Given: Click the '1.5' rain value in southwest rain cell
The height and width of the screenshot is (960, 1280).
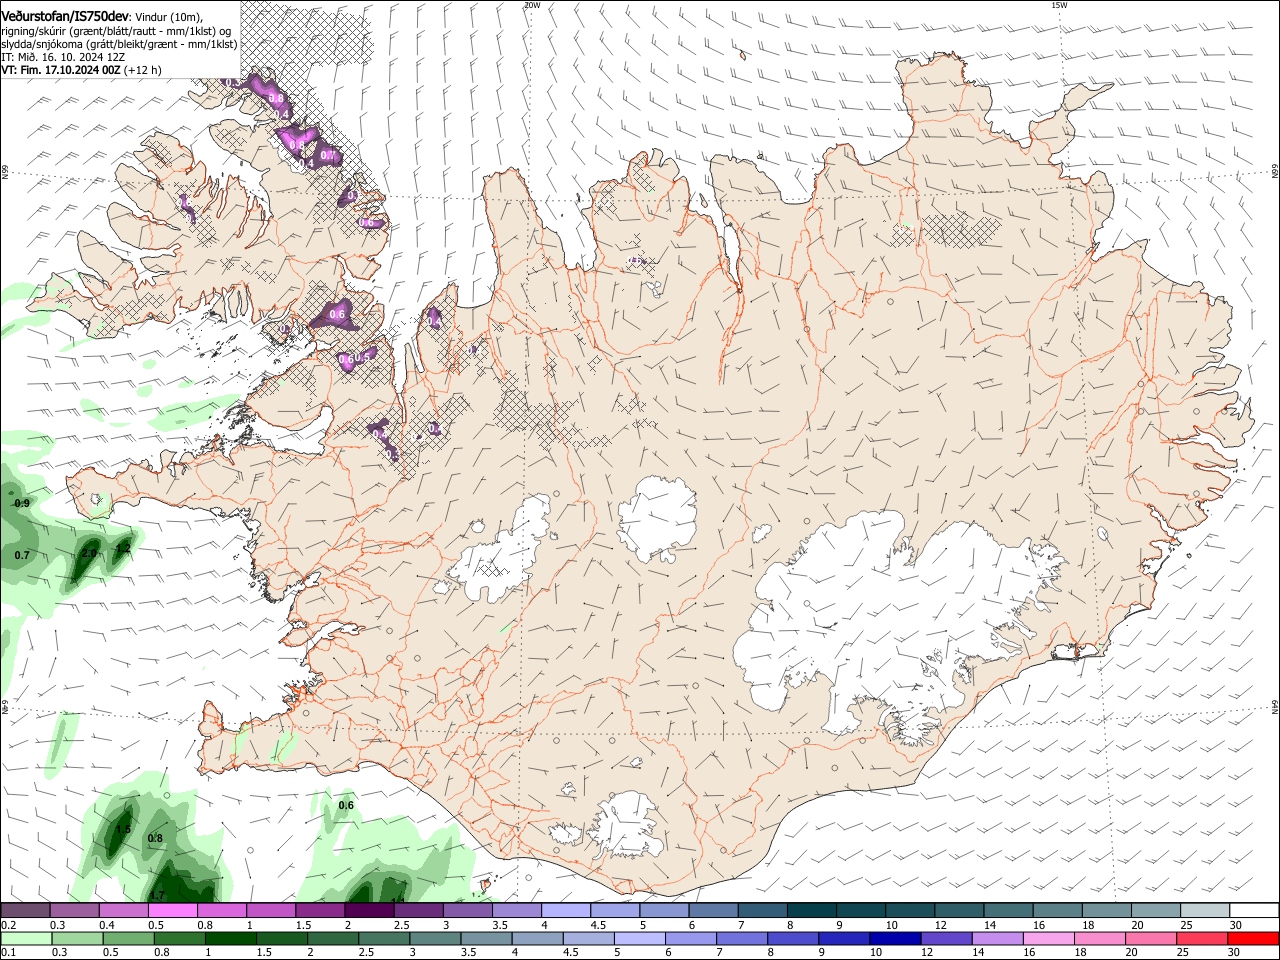Looking at the screenshot, I should click(123, 829).
